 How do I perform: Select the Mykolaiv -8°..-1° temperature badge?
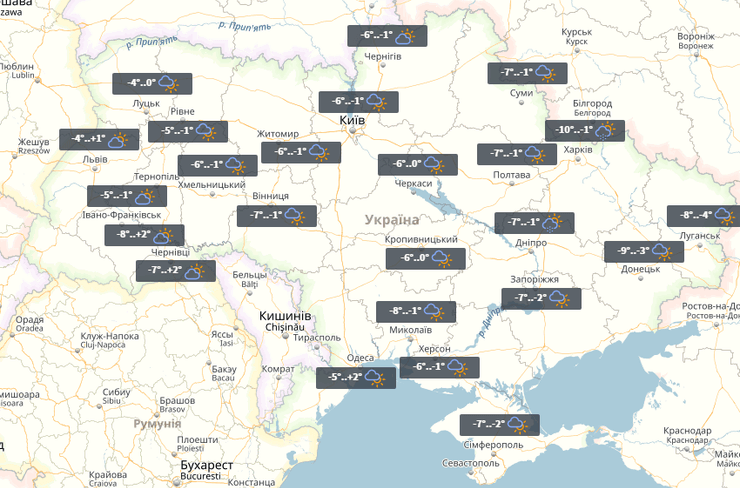coord(415,311)
